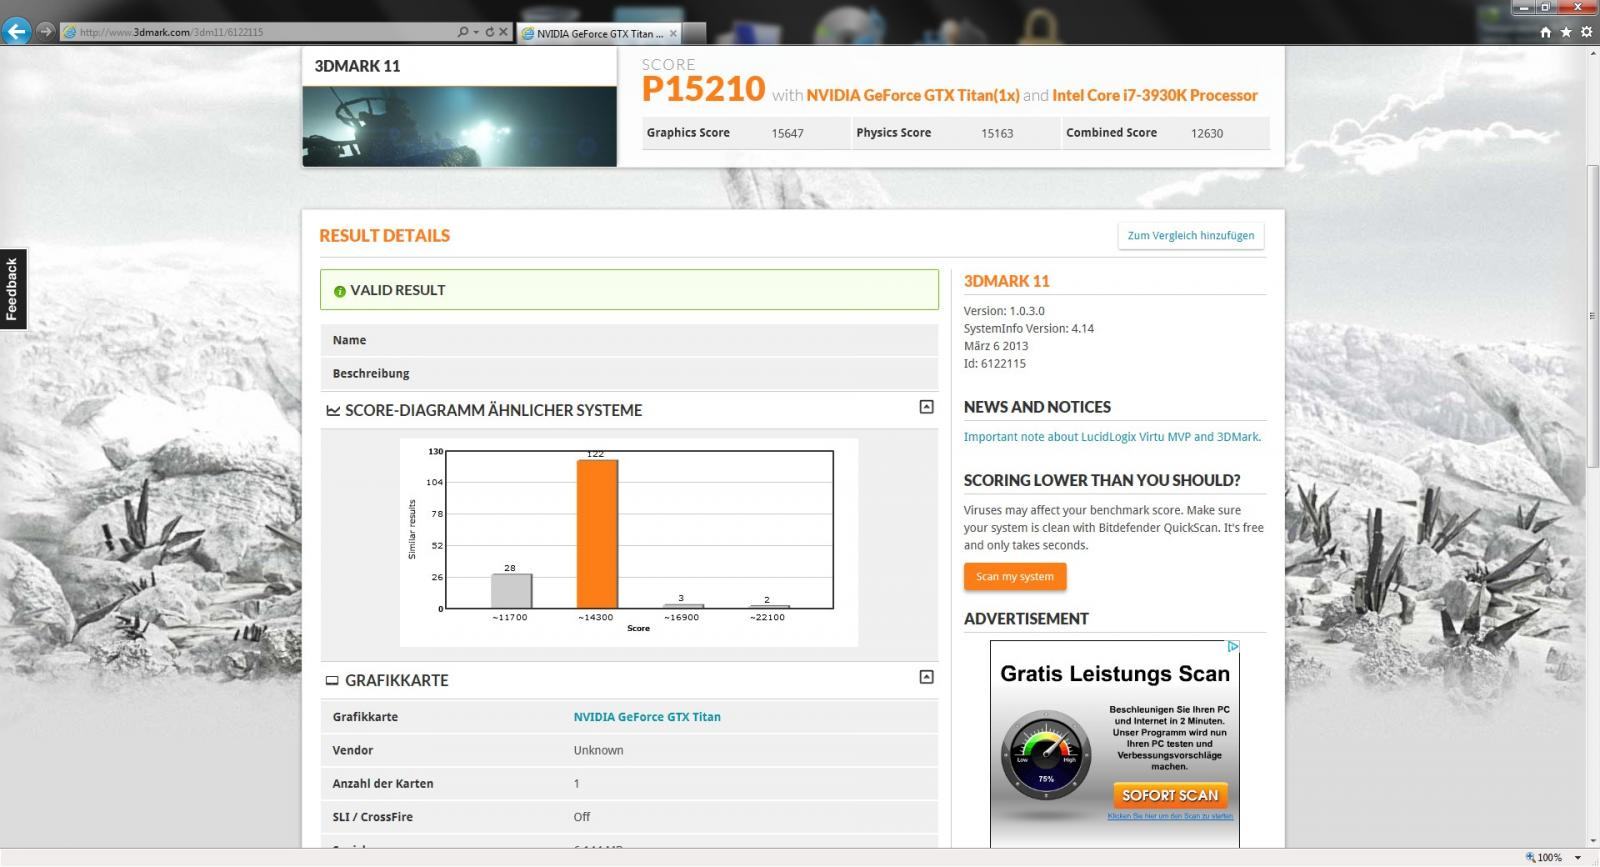
Task: Click the Beschreibung row label
Action: [371, 373]
